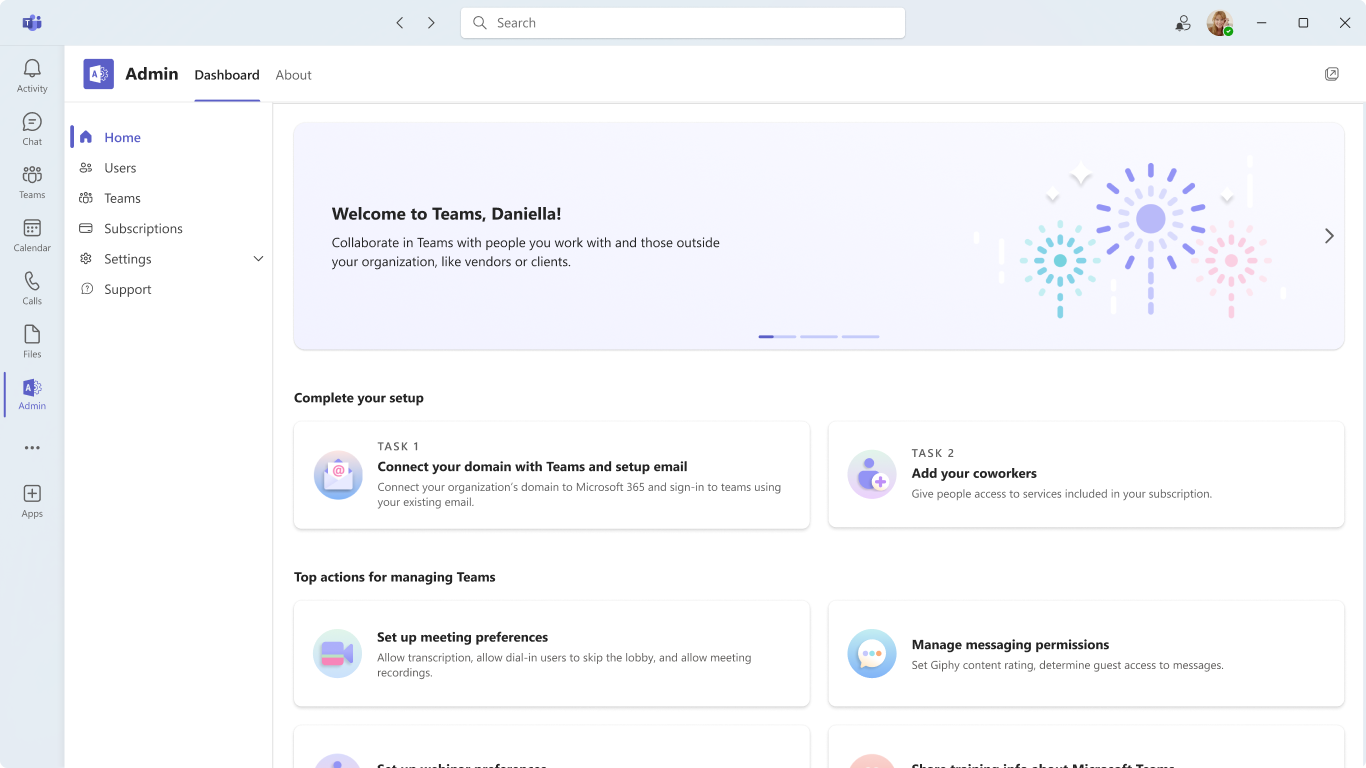Click the Support help icon in the sidebar
Screen dimensions: 1366x768
[86, 289]
